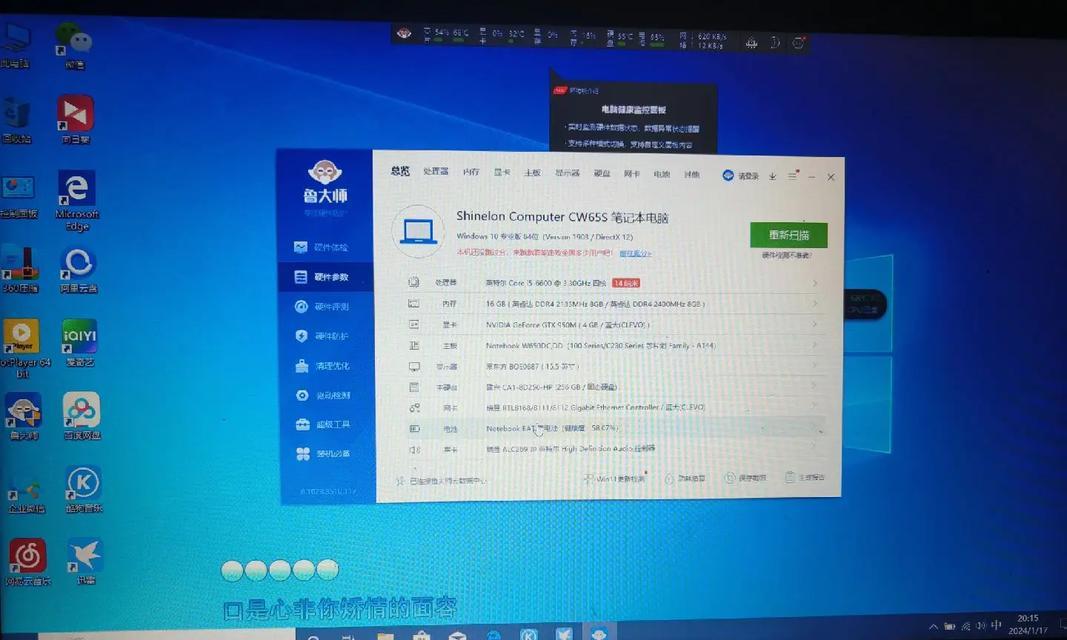
Task: Click the network card icon in the list
Action: pos(414,407)
